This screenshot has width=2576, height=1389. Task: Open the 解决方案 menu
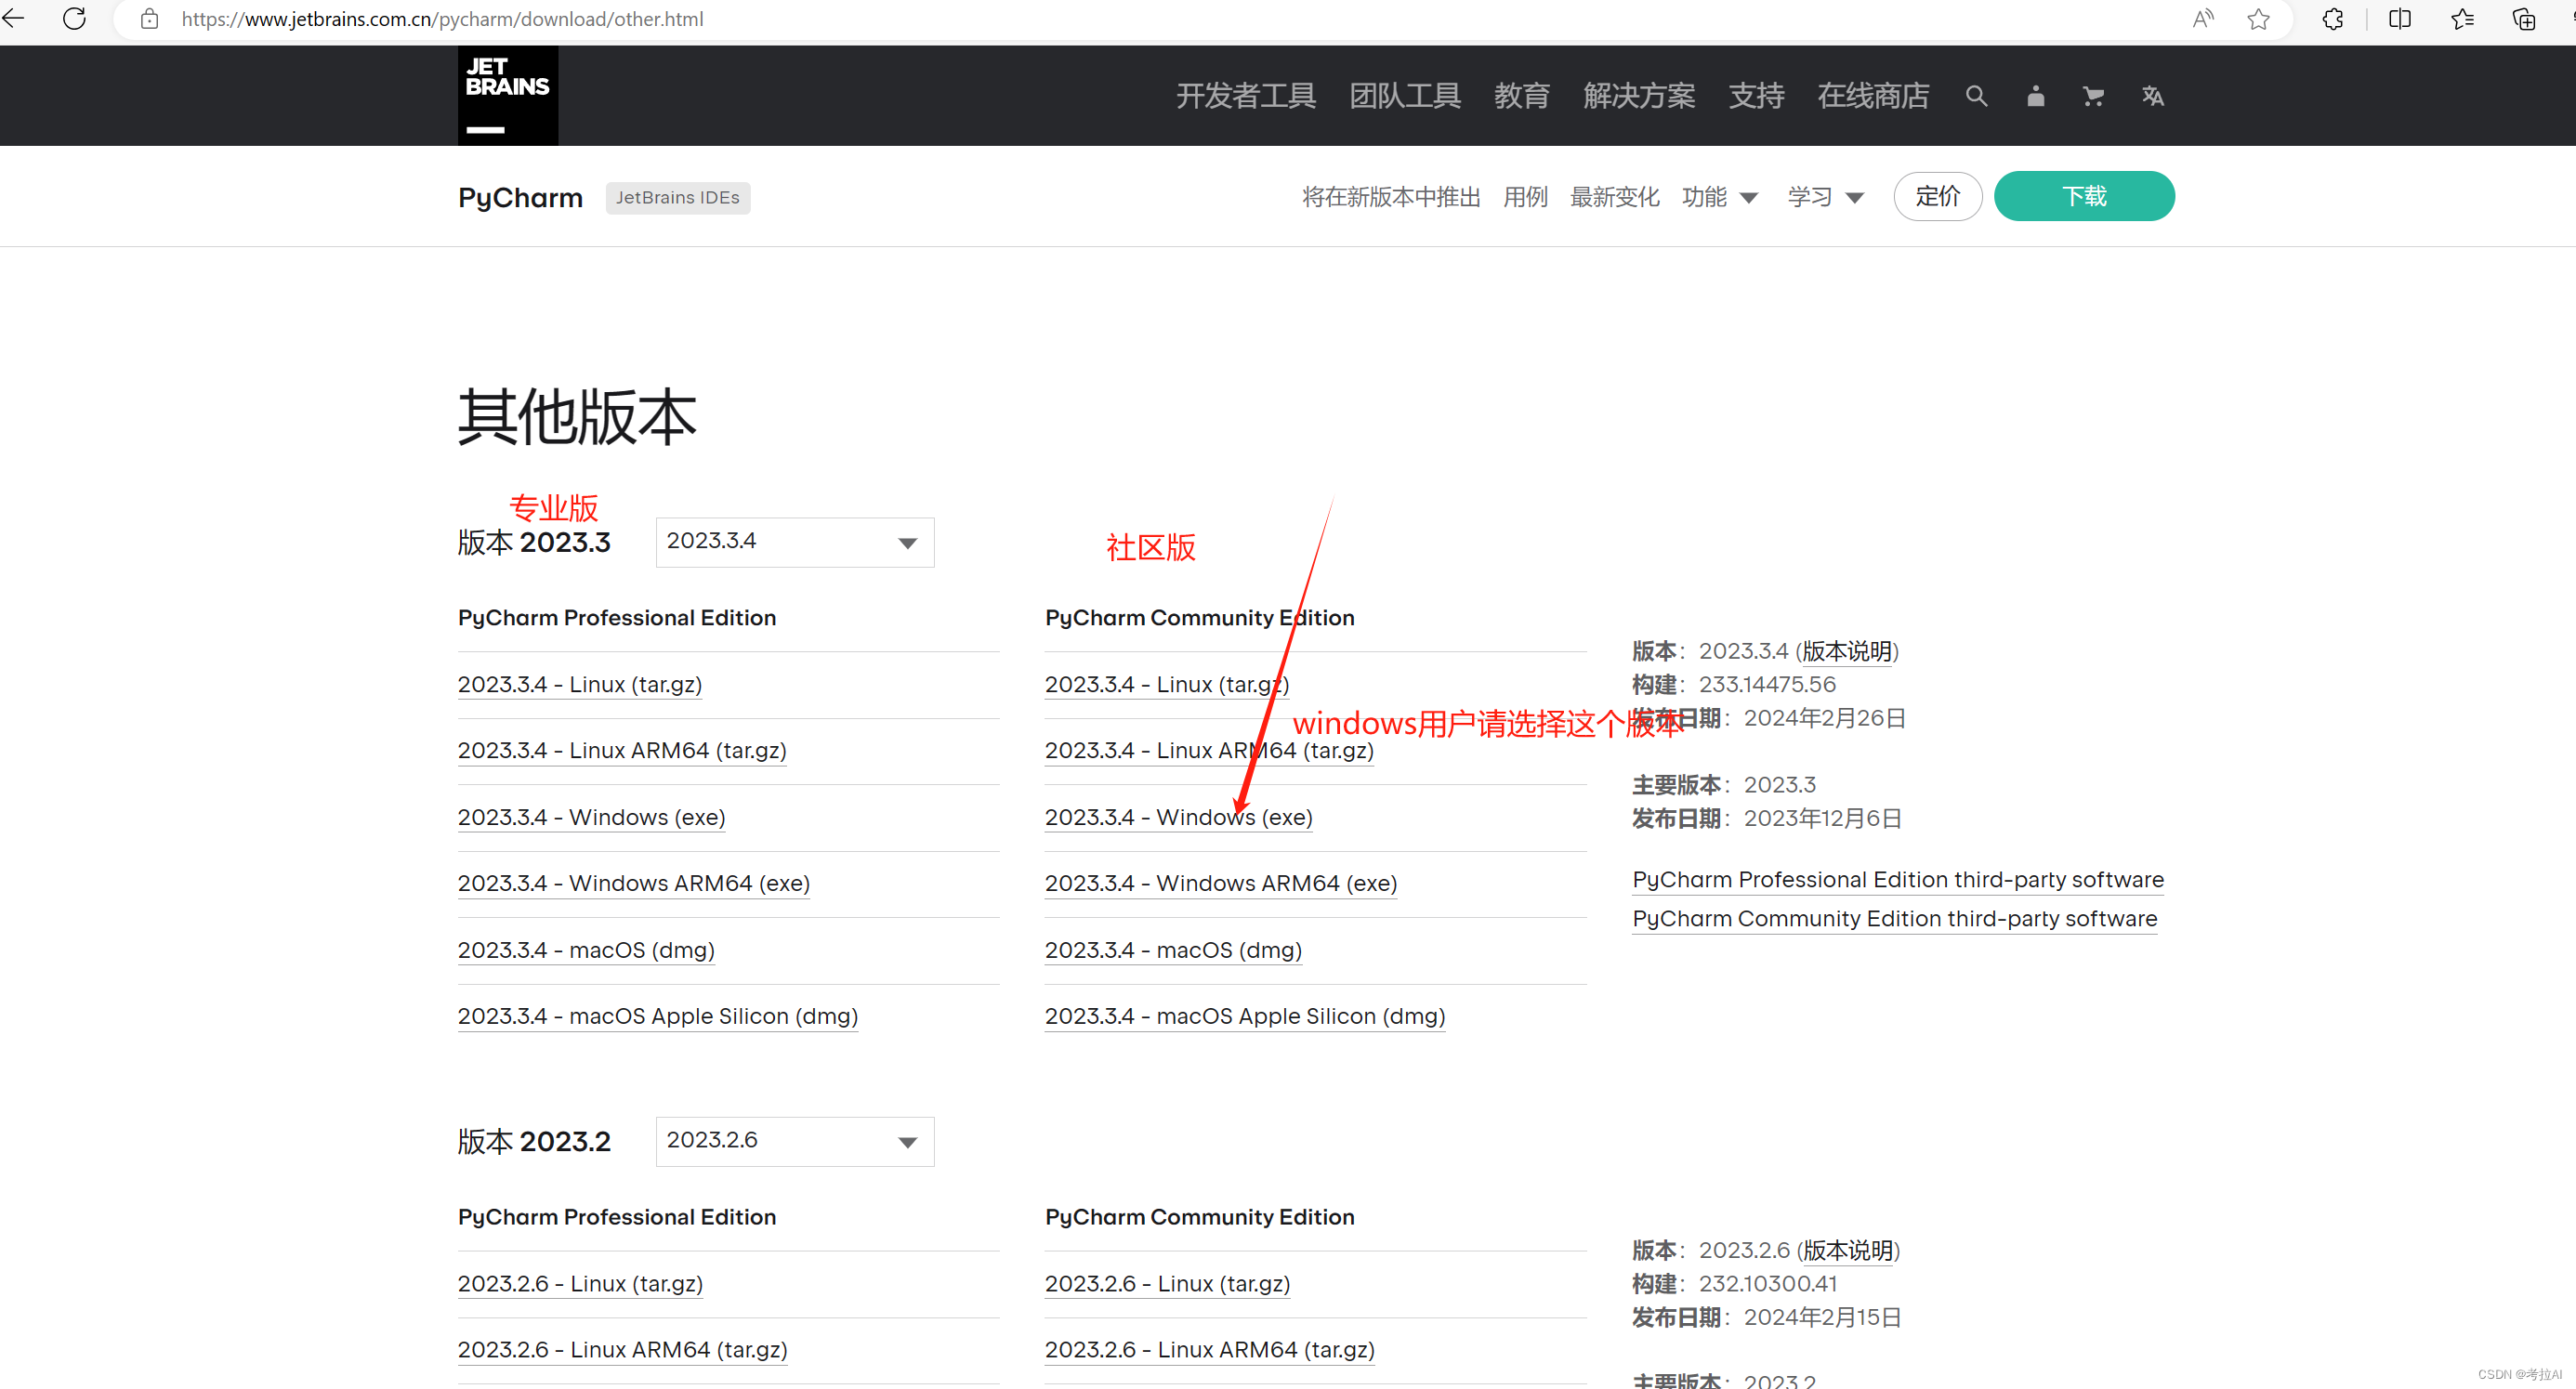[1639, 96]
